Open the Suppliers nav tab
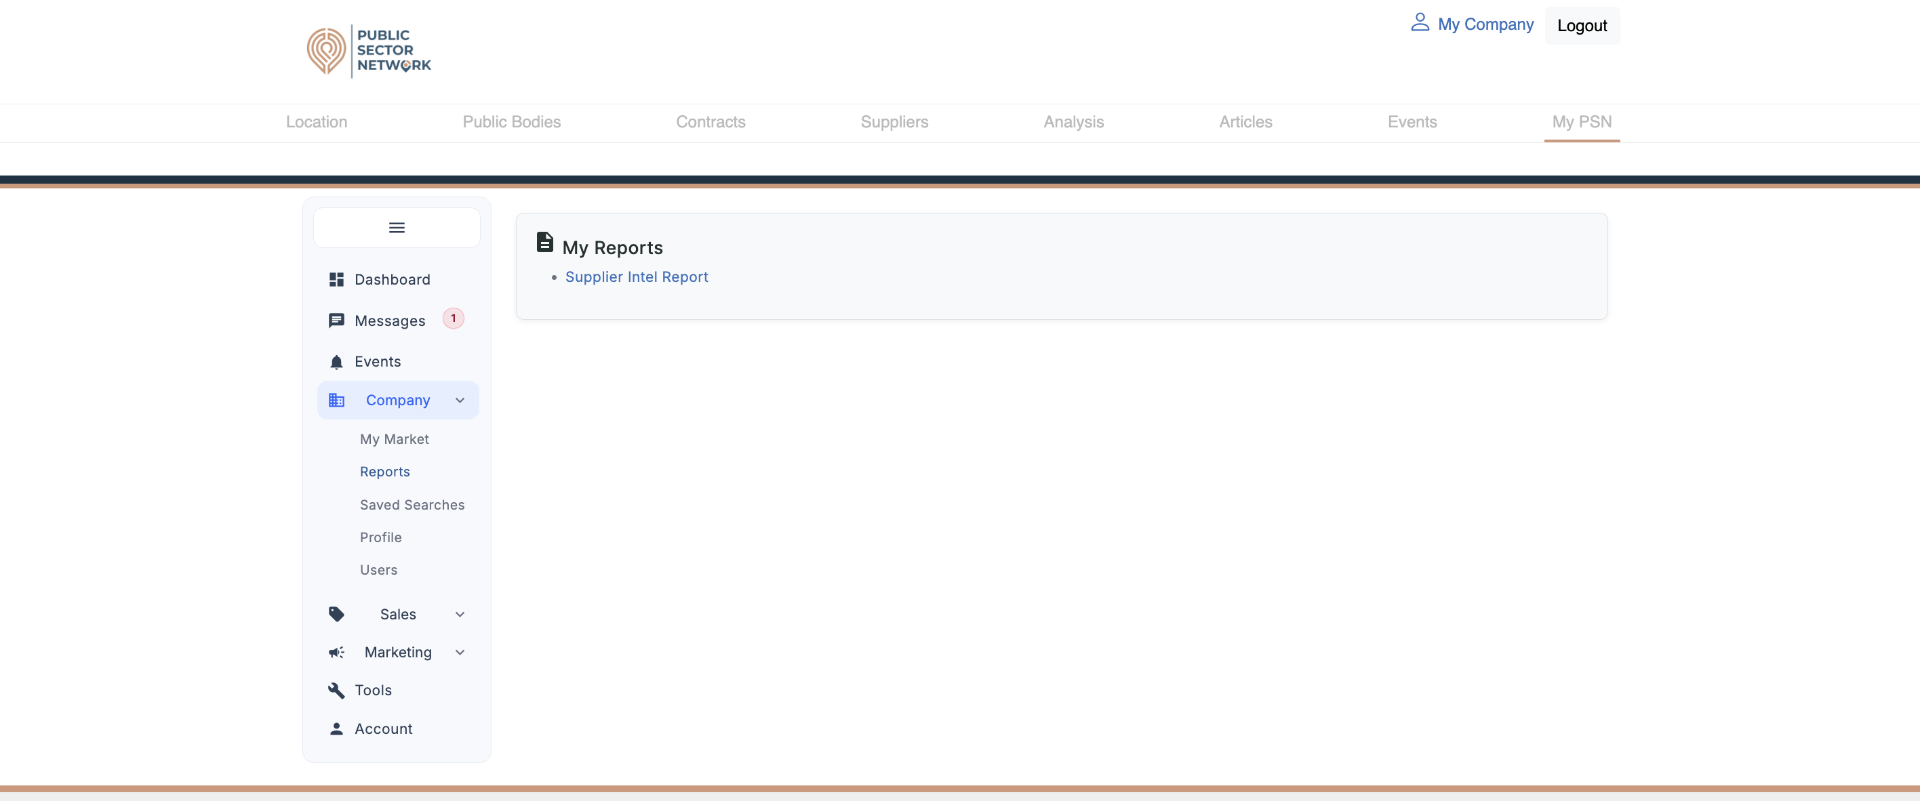Viewport: 1920px width, 801px height. [x=895, y=122]
